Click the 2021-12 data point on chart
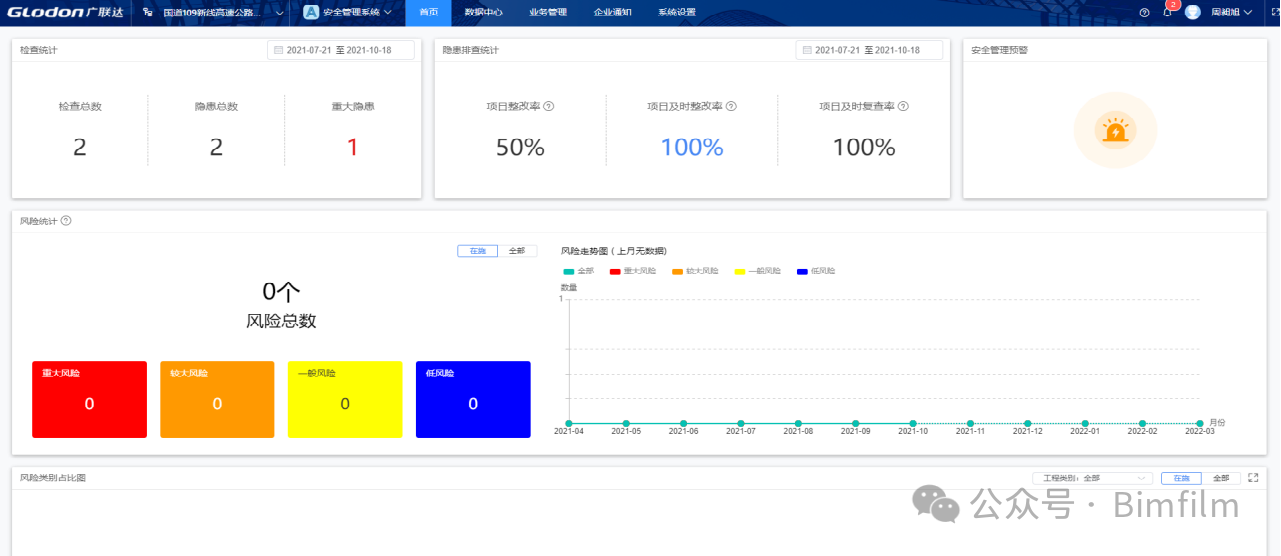The height and width of the screenshot is (556, 1281). (x=1028, y=424)
